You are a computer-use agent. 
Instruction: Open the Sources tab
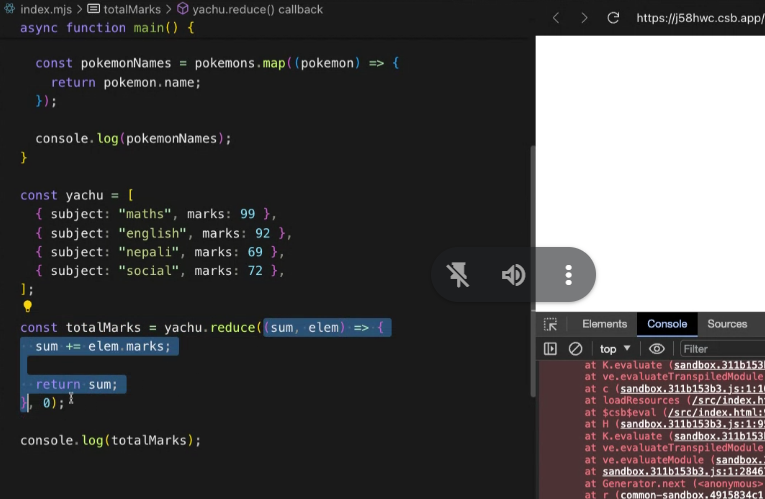[x=727, y=324]
